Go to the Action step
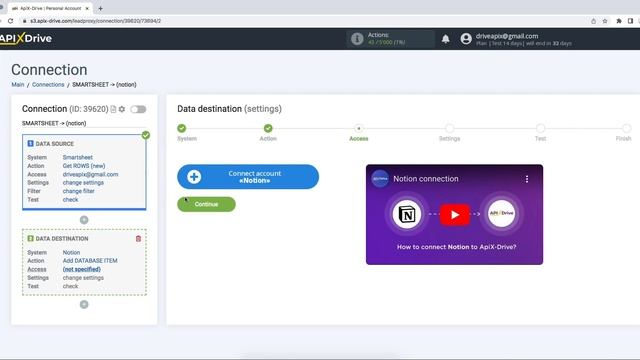 click(x=268, y=129)
